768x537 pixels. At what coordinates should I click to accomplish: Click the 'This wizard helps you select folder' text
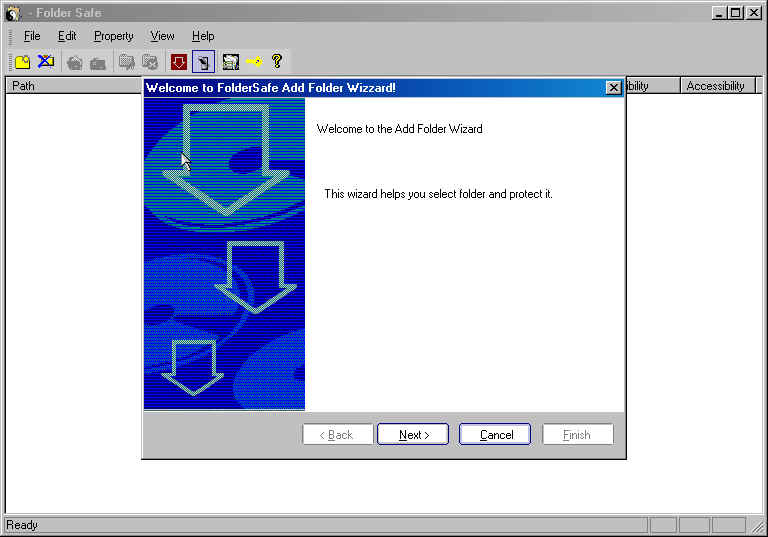(x=438, y=194)
